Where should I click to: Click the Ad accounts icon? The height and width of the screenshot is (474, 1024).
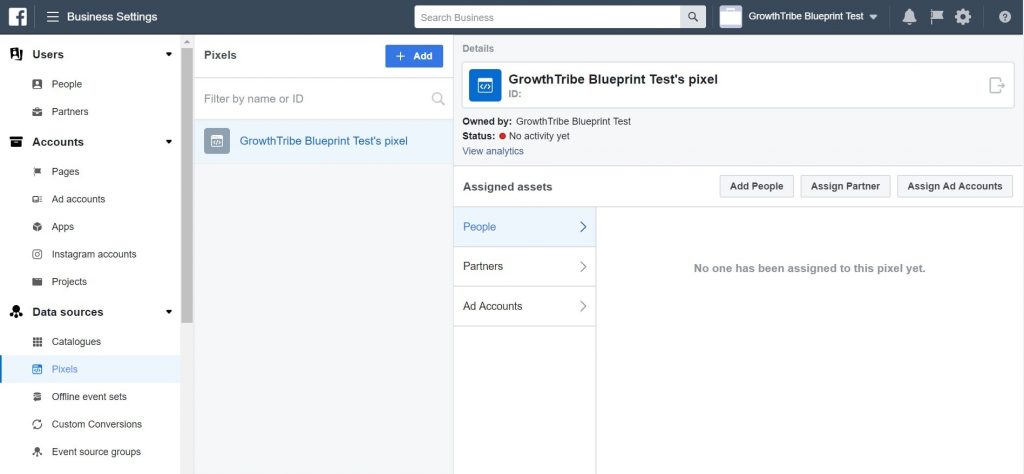37,199
